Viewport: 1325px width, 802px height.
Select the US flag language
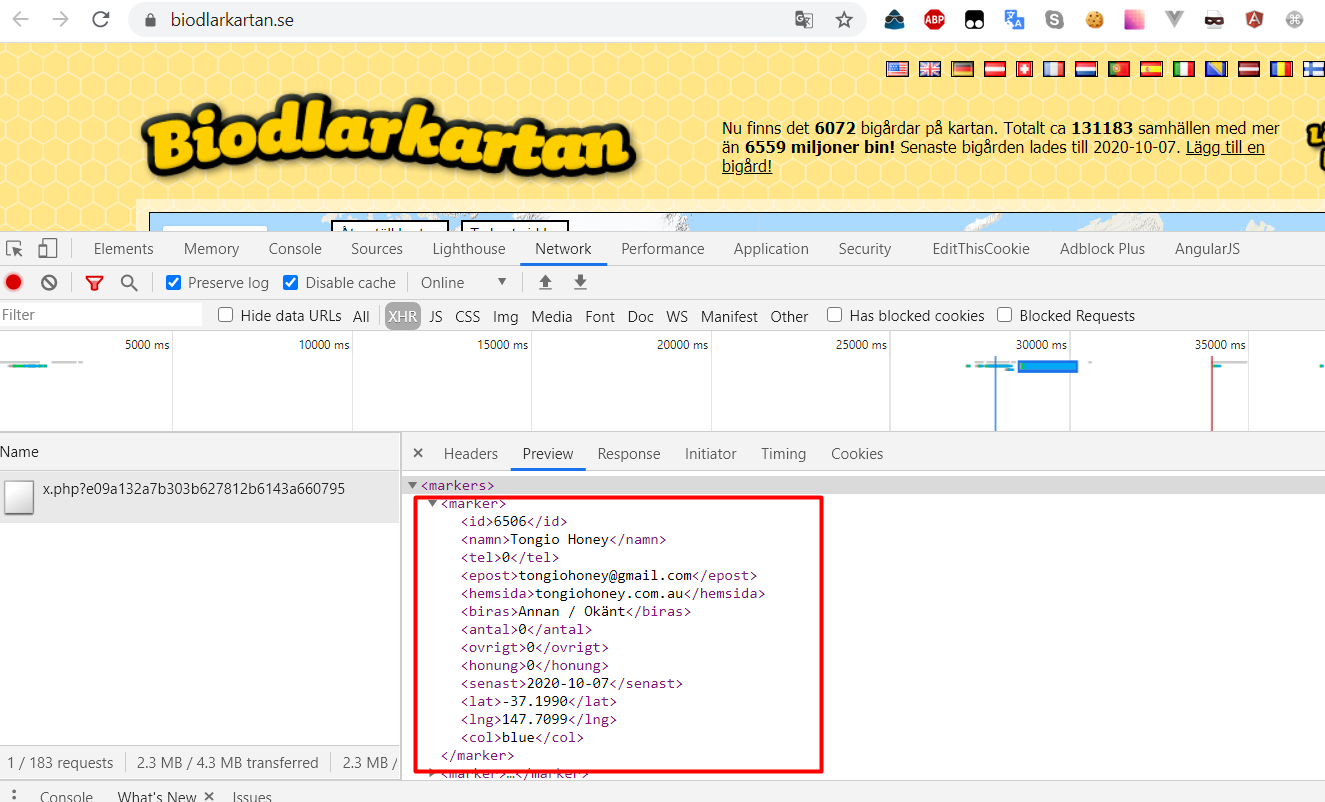coord(897,69)
